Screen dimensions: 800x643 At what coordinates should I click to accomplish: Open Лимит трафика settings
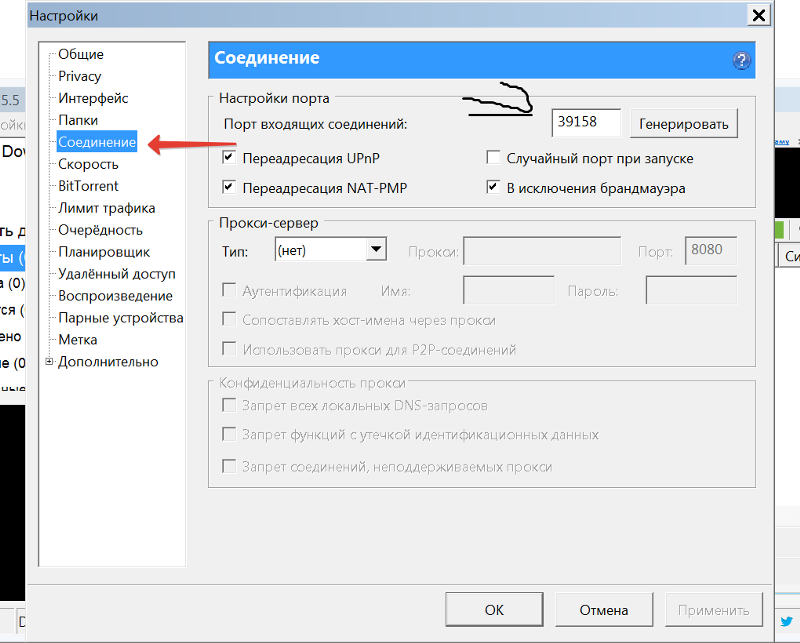click(x=106, y=208)
